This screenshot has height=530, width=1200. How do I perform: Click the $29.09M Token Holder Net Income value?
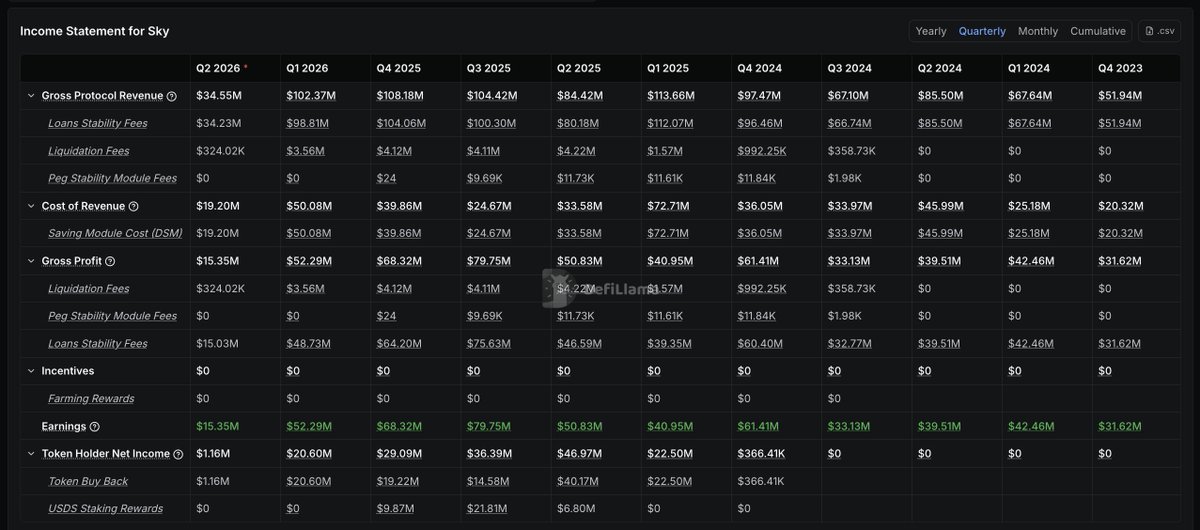tap(398, 454)
